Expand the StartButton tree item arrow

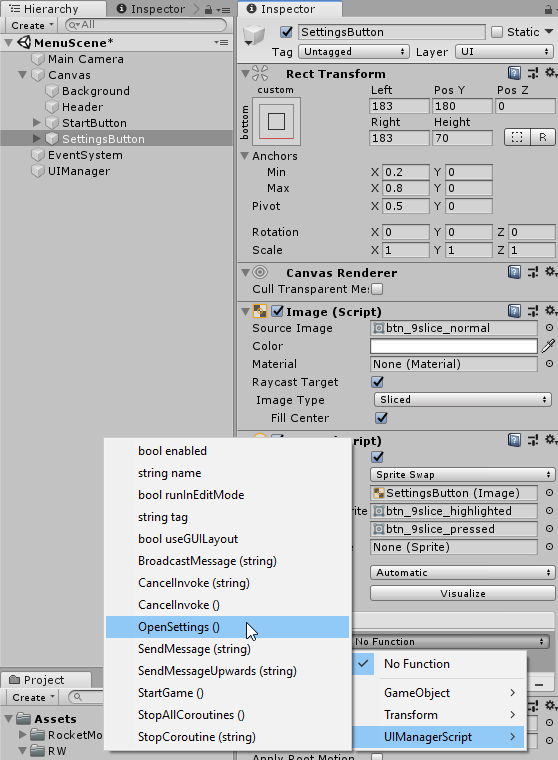point(36,123)
